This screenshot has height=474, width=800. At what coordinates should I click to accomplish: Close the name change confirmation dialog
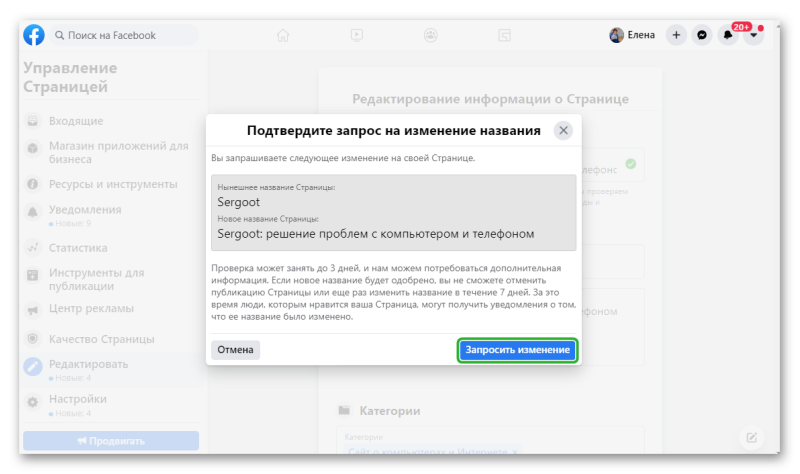pyautogui.click(x=563, y=131)
